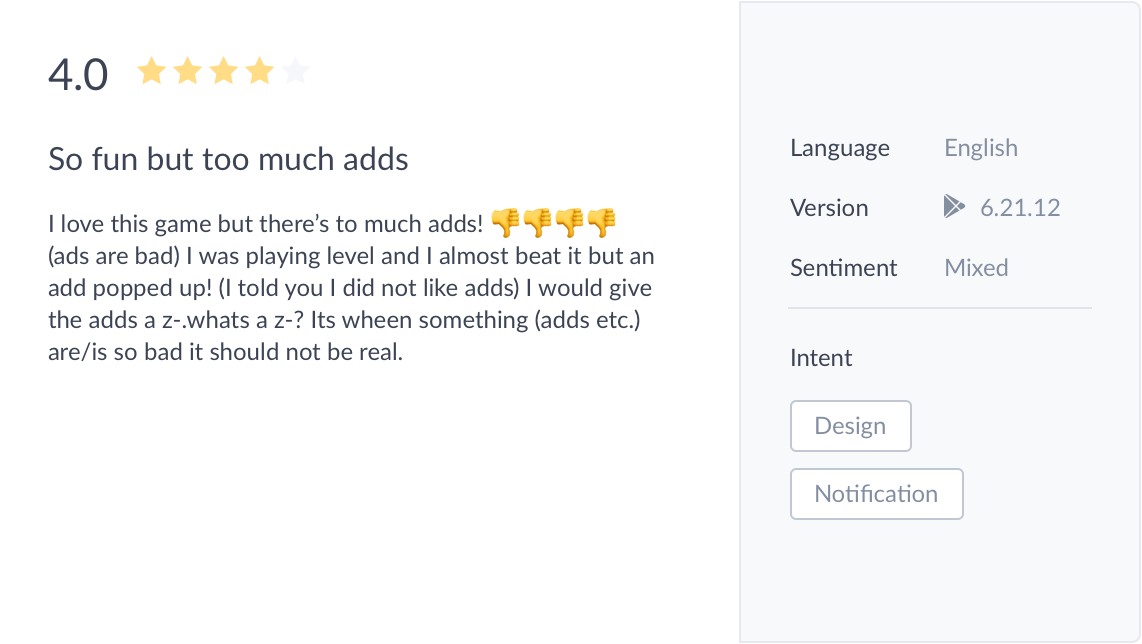Click the second yellow star
This screenshot has width=1142, height=644.
(x=187, y=72)
